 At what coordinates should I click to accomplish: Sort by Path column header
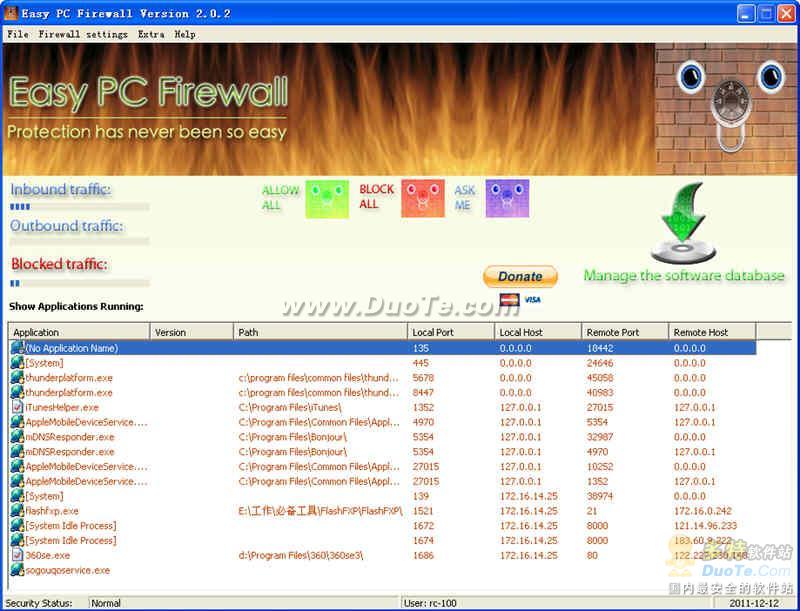click(320, 332)
